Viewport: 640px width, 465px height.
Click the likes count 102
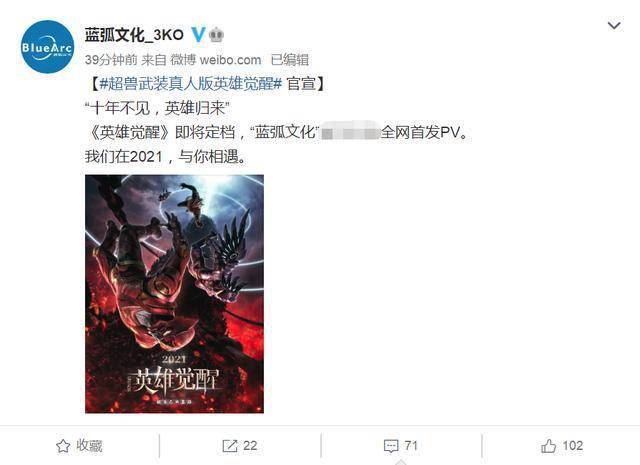(573, 446)
